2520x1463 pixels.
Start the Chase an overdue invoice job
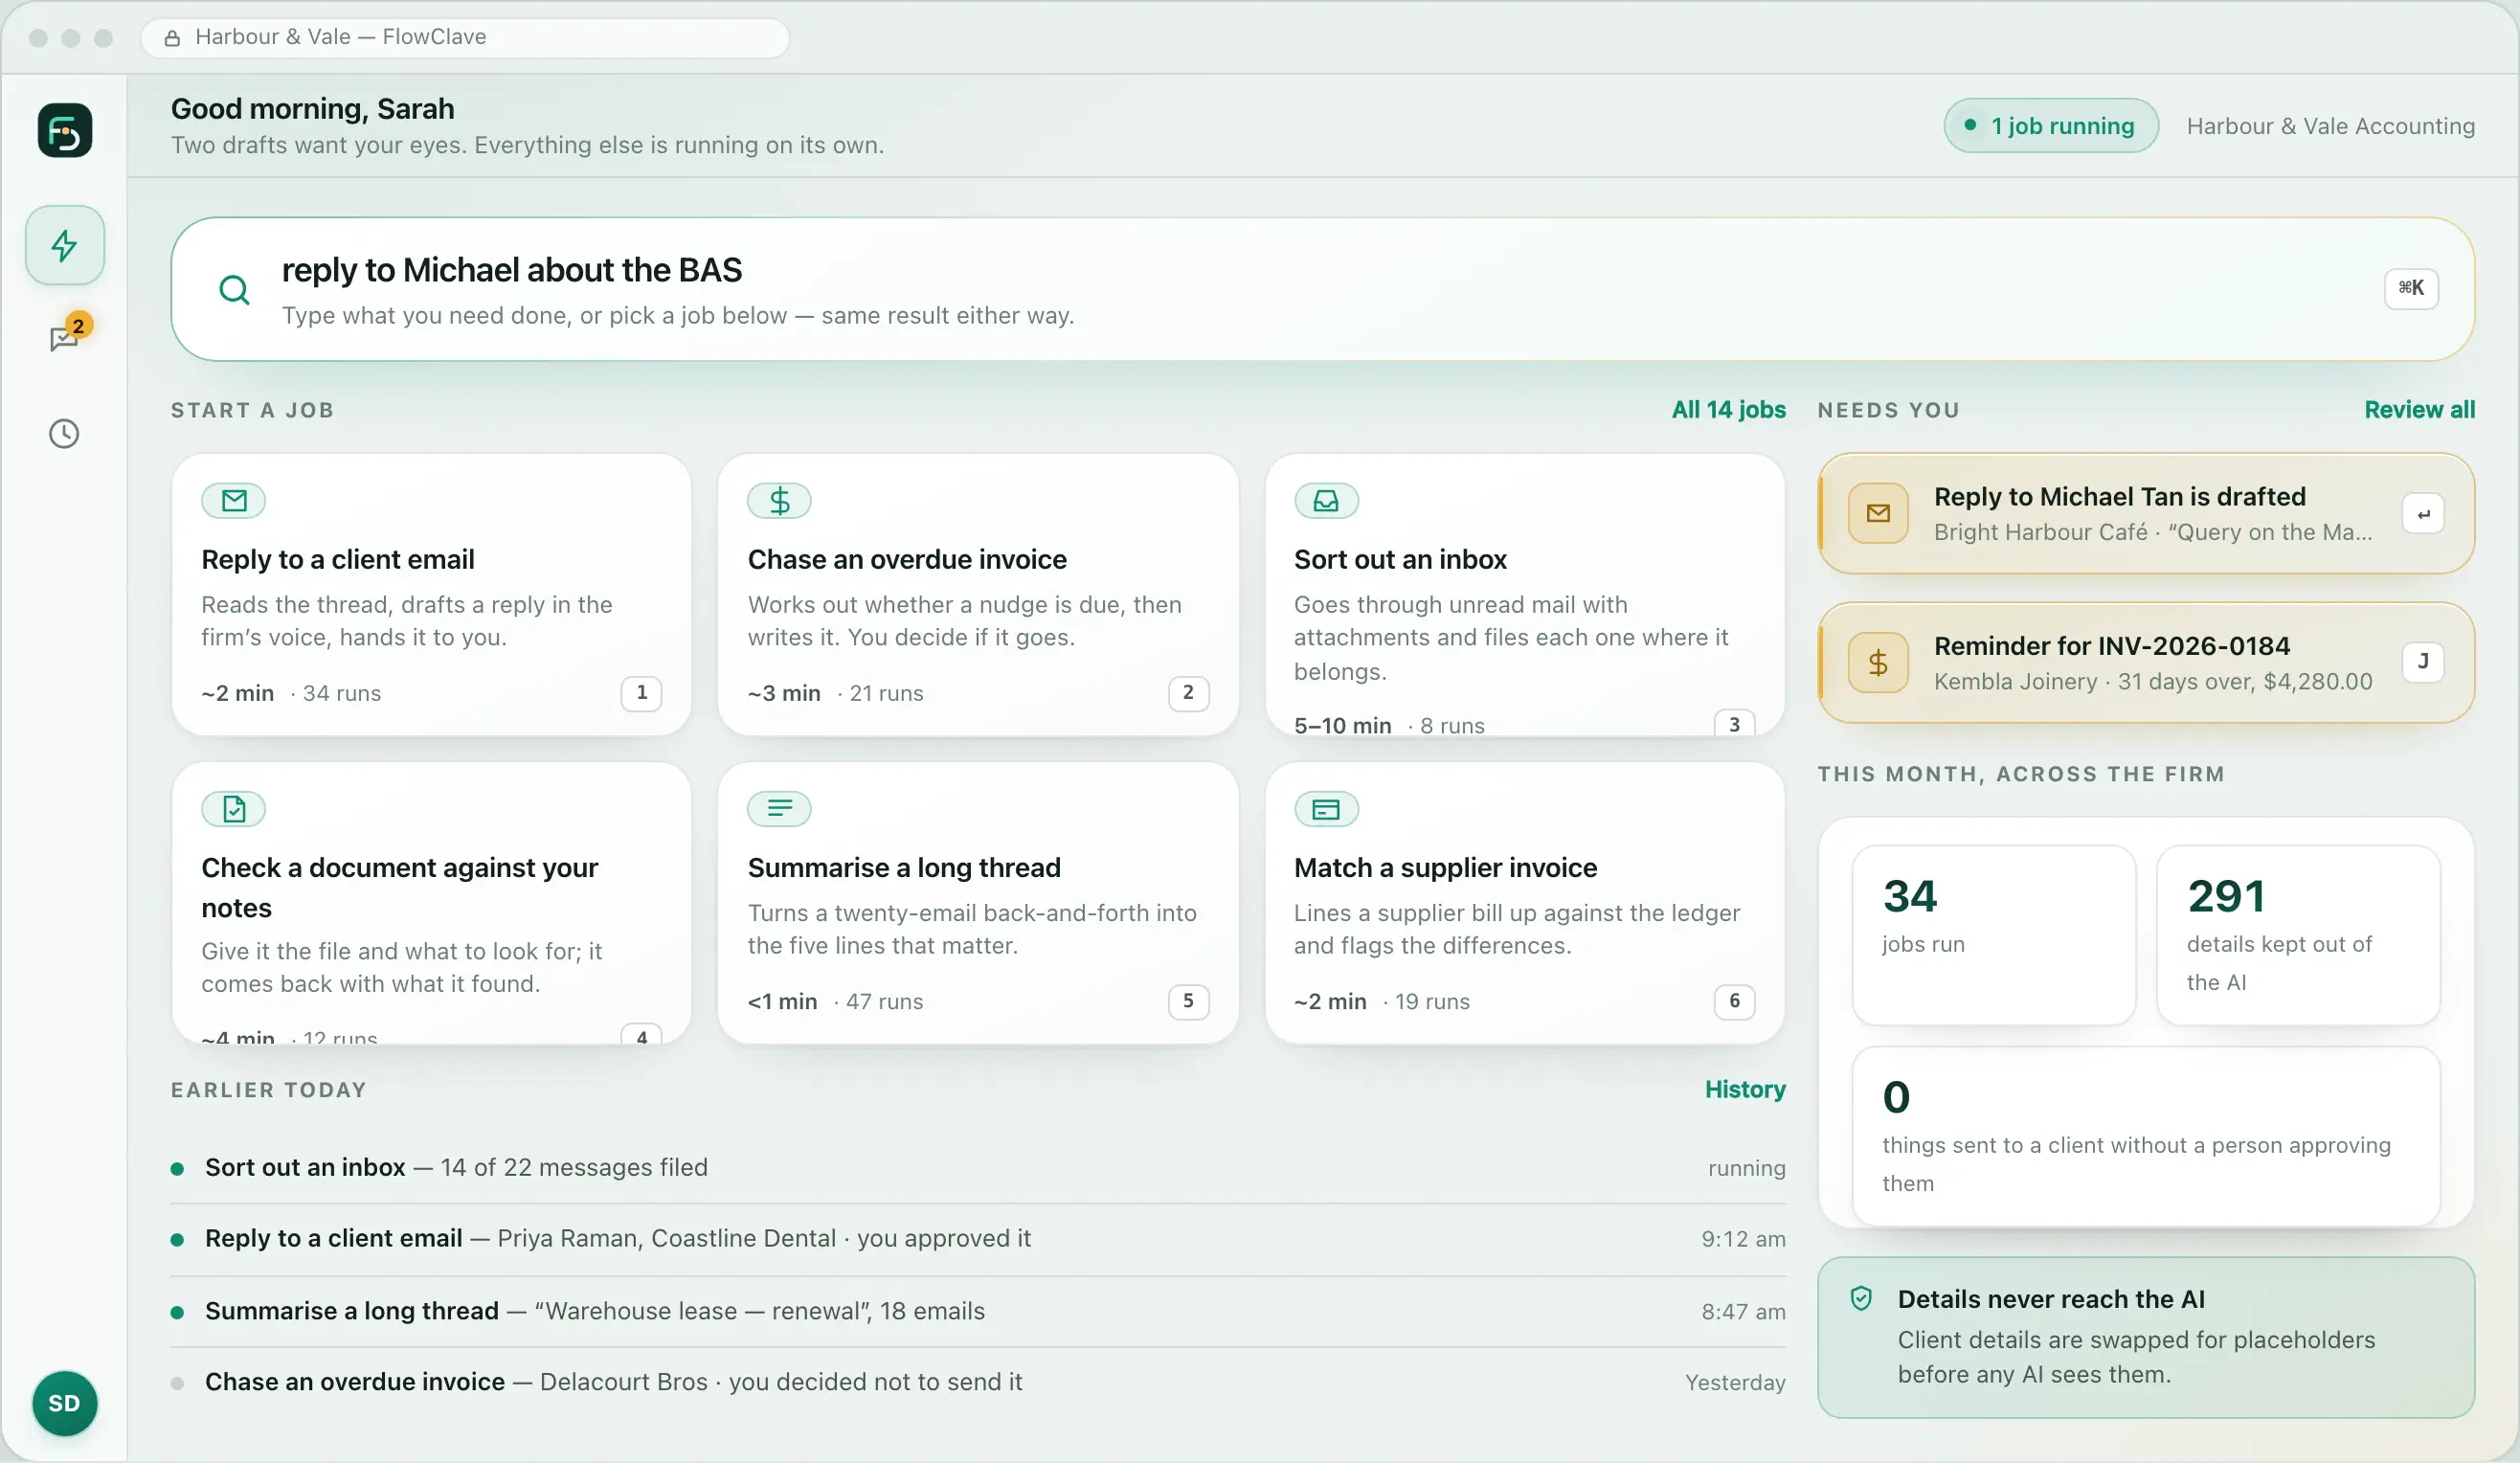(x=978, y=595)
